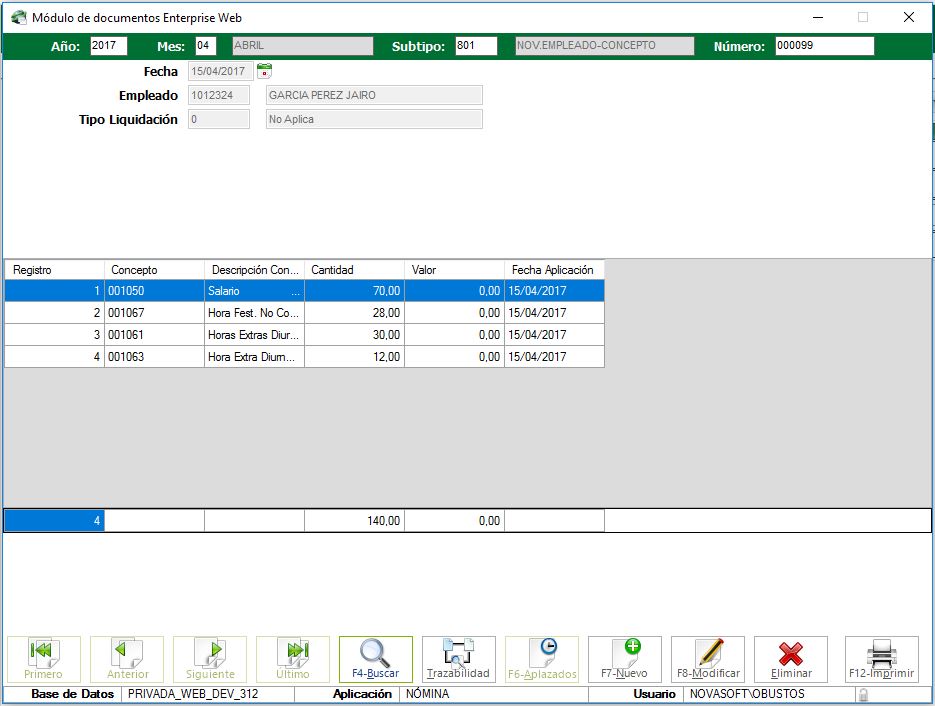Click the Subtipo field showing 801
Viewport: 935px width, 706px height.
click(475, 46)
